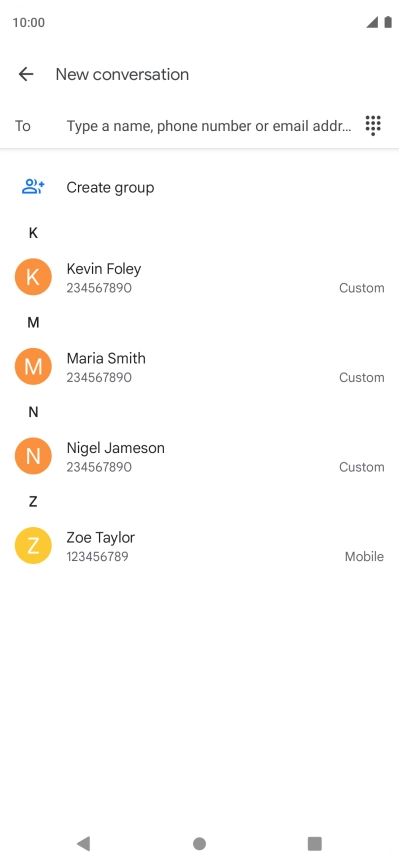Image resolution: width=399 pixels, height=866 pixels.
Task: Pick the Kevin Foley contact name
Action: coord(104,269)
